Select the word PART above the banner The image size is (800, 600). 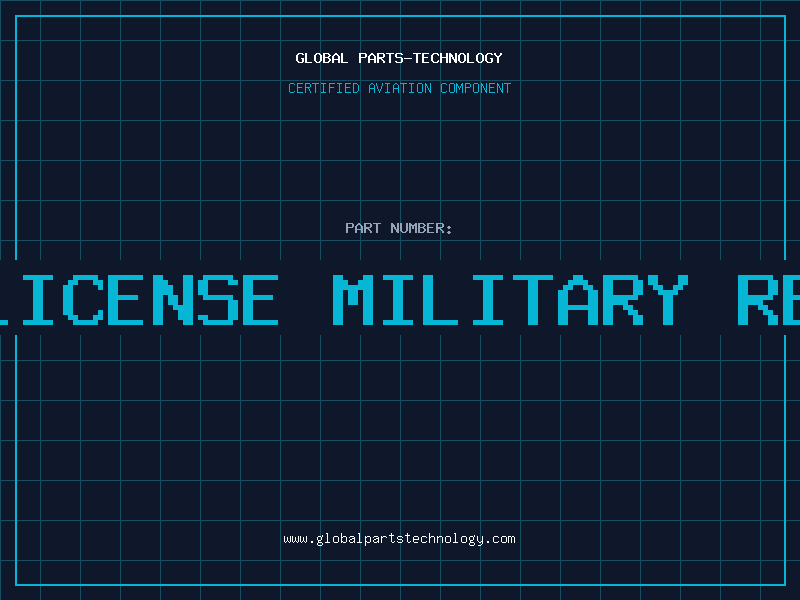coord(363,228)
